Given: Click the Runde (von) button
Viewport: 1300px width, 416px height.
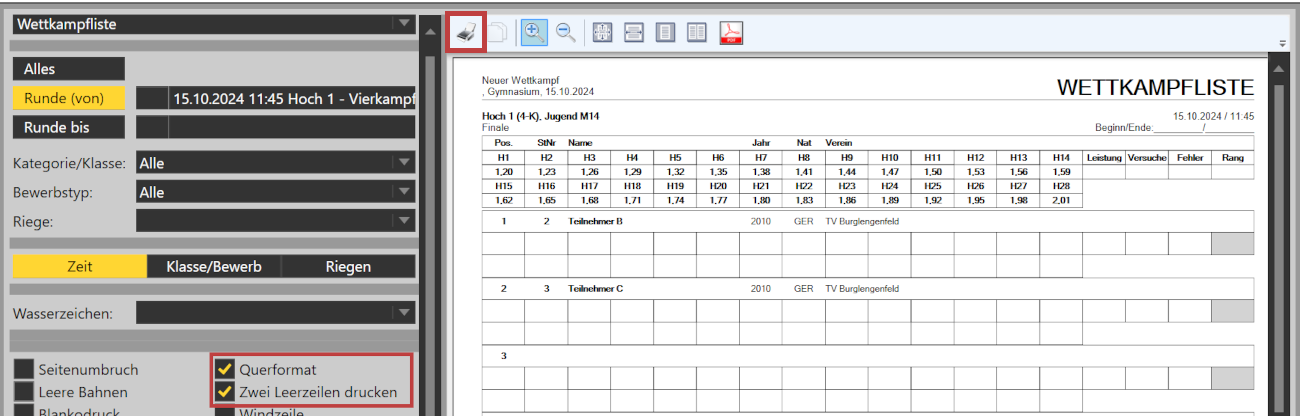Looking at the screenshot, I should pyautogui.click(x=68, y=98).
